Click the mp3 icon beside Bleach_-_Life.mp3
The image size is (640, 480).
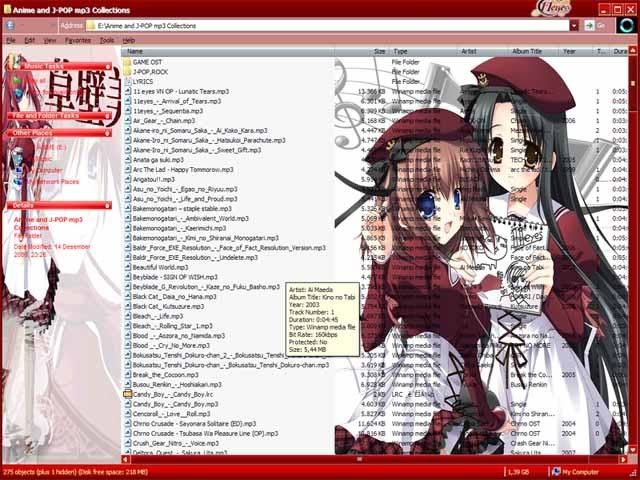click(128, 316)
